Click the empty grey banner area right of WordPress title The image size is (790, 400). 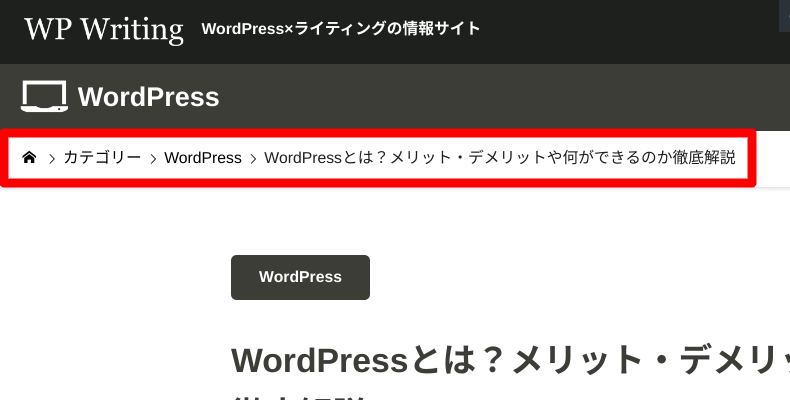coord(500,97)
